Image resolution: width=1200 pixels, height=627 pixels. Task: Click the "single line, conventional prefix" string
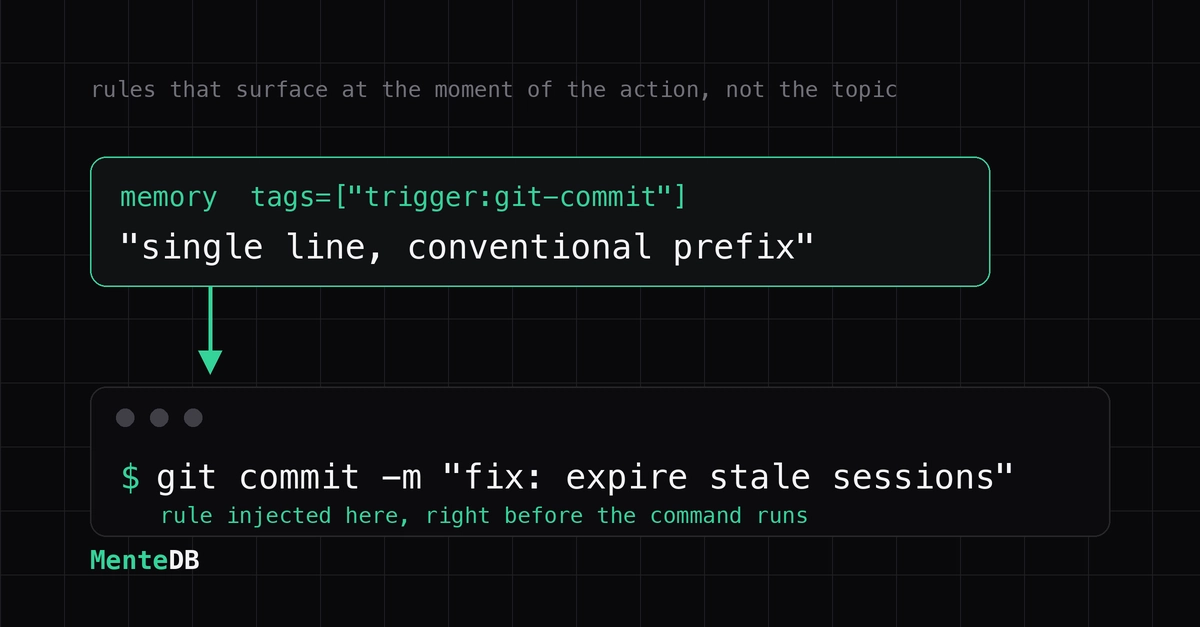[469, 246]
